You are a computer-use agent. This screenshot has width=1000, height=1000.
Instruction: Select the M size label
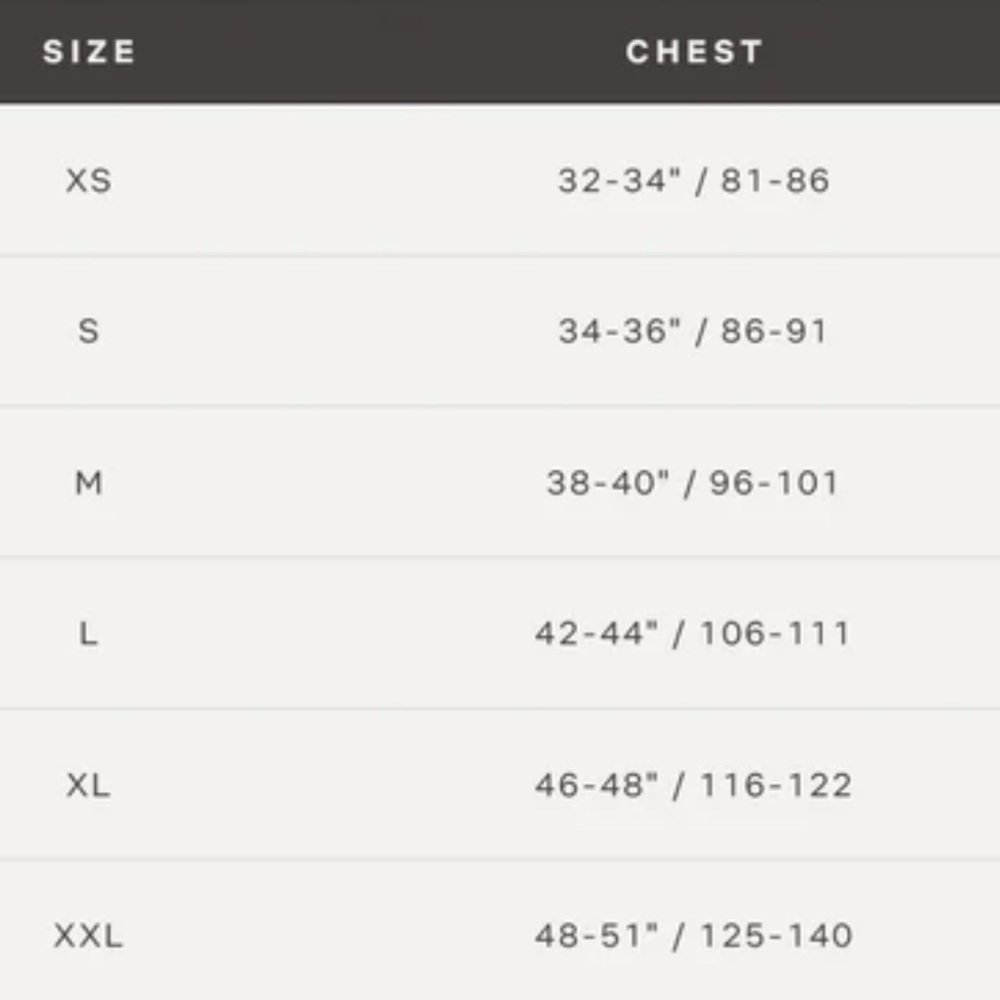(x=88, y=483)
